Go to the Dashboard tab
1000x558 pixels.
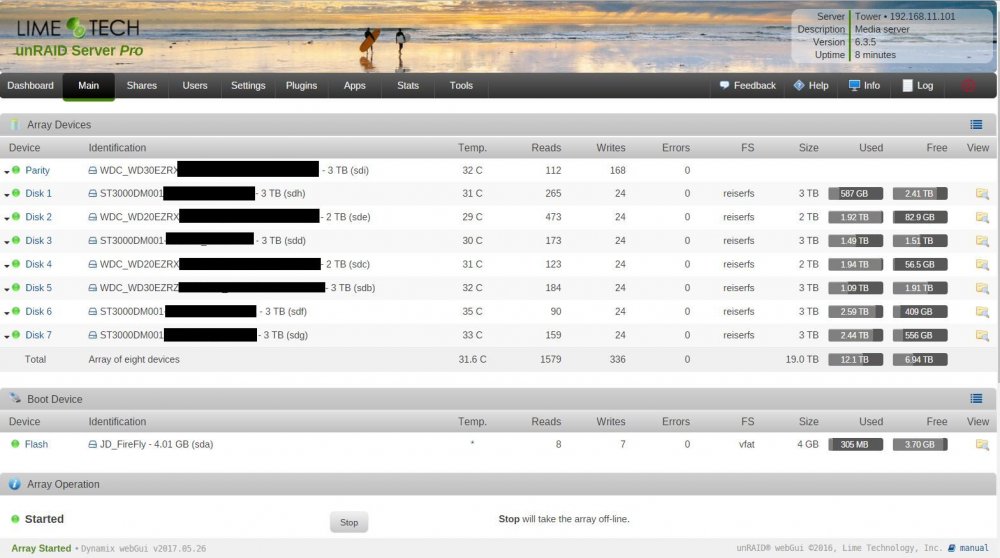coord(31,85)
